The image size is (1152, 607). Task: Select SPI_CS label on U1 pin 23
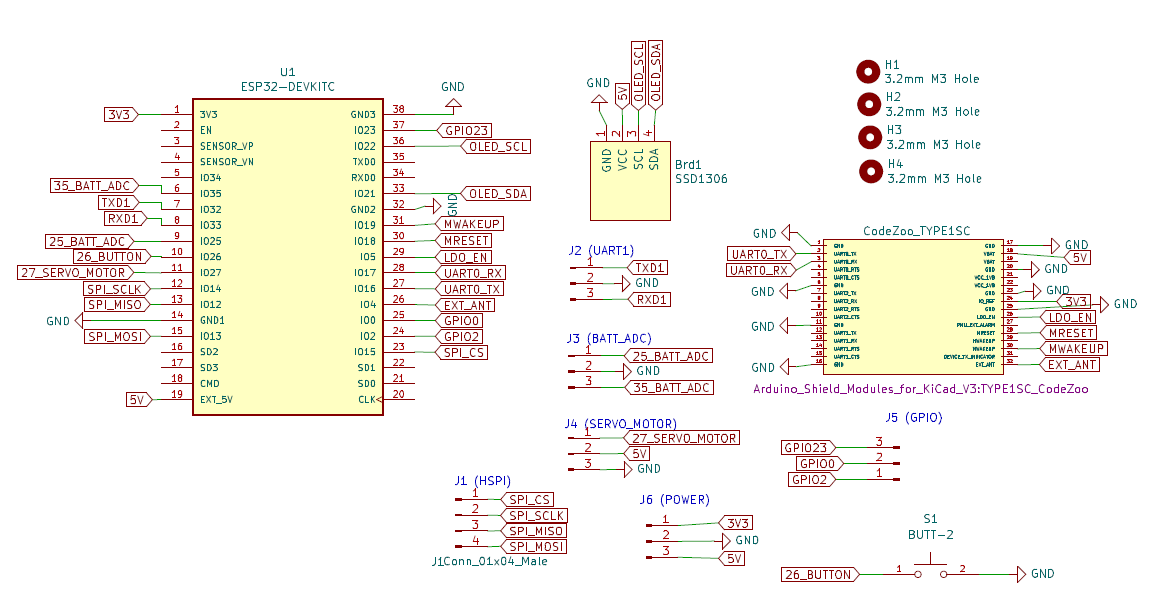coord(463,353)
